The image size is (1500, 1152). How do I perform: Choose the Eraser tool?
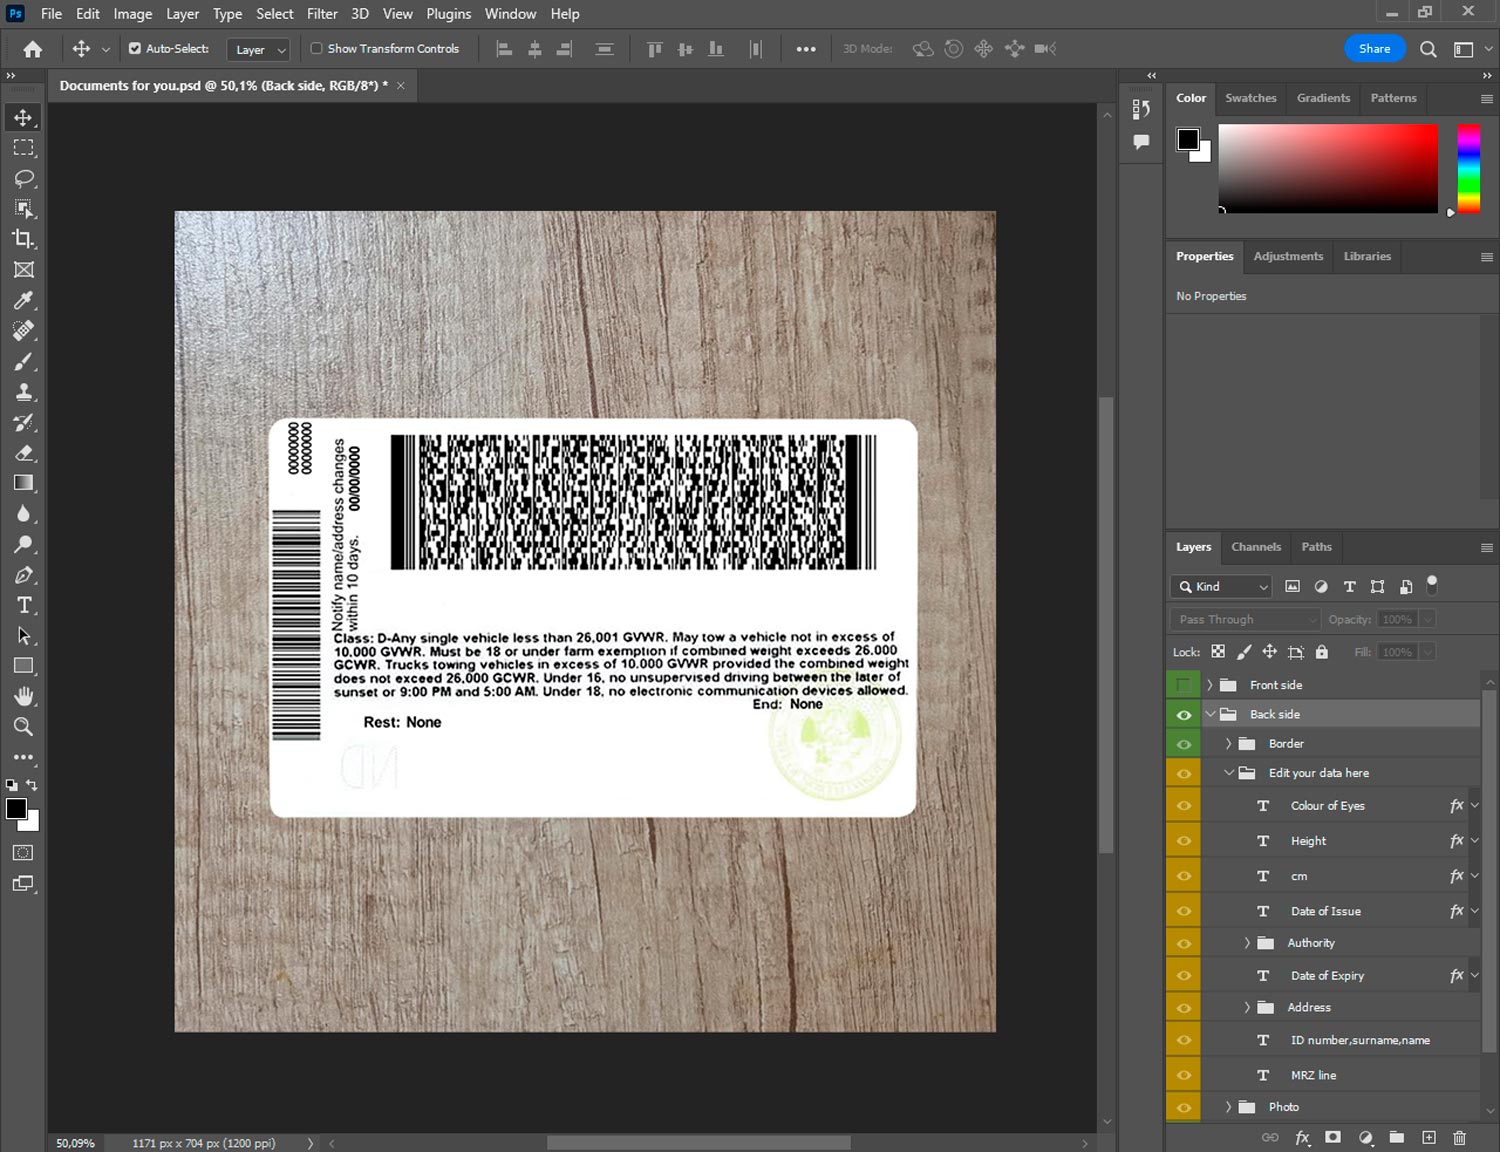[x=24, y=453]
